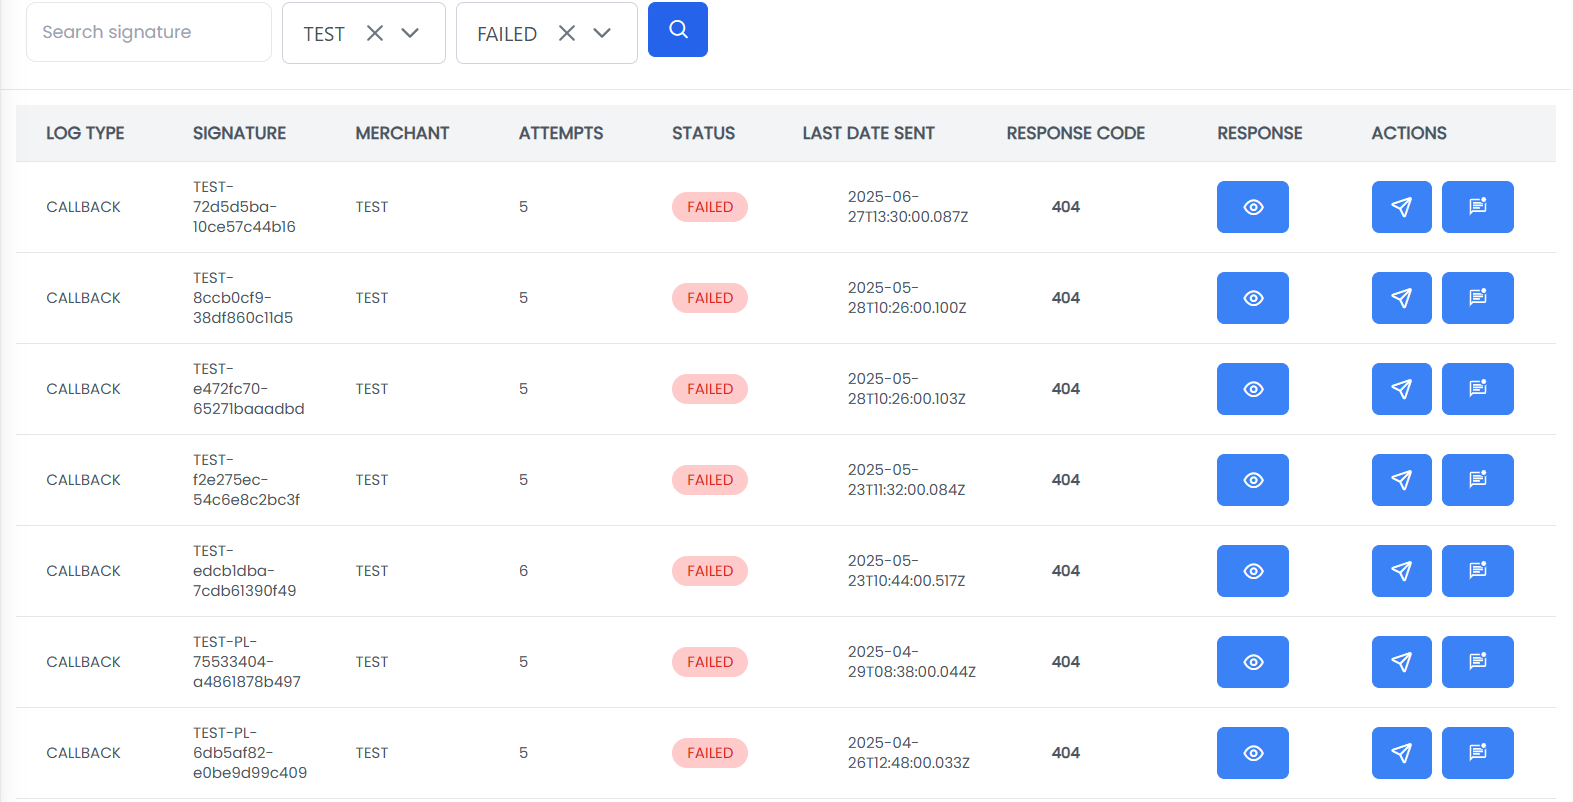Click merchant TEST in TEST-e472fc70 row
The width and height of the screenshot is (1573, 802).
[372, 389]
